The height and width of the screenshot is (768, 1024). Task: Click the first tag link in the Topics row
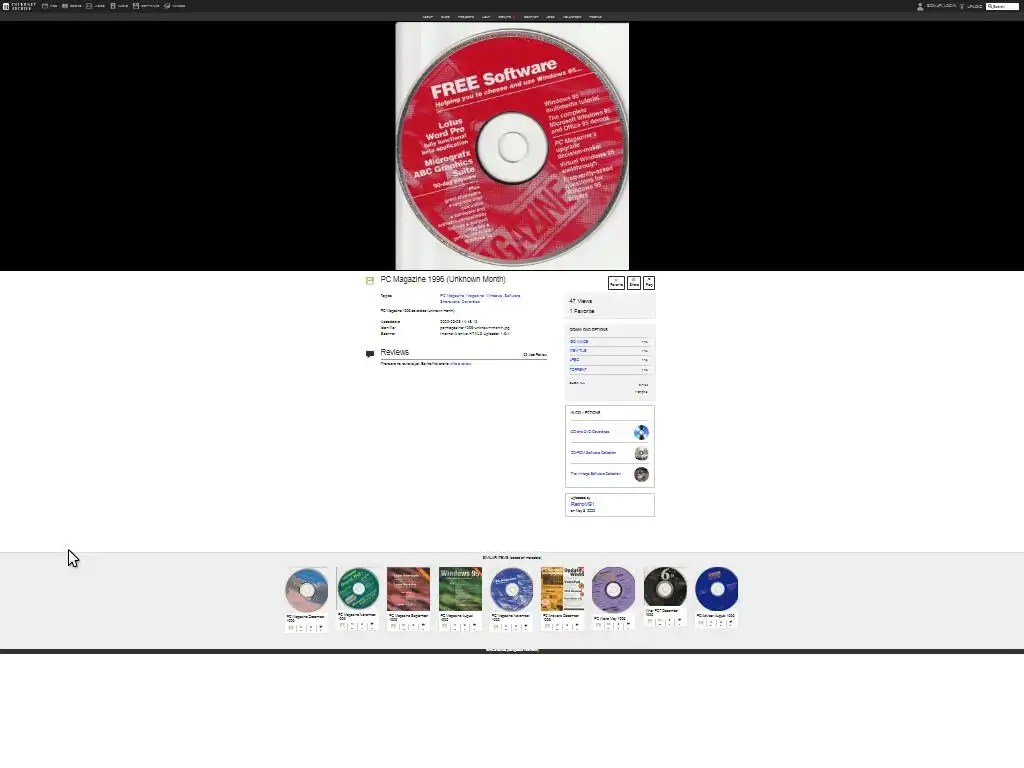[x=452, y=296]
